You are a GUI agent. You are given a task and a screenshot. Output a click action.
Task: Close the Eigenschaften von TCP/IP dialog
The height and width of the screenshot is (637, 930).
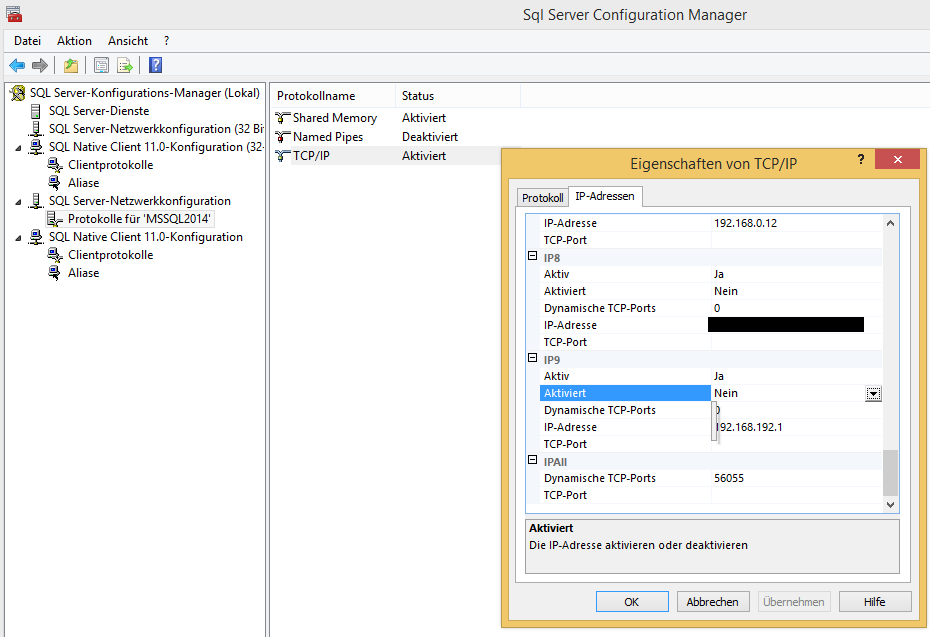[897, 159]
